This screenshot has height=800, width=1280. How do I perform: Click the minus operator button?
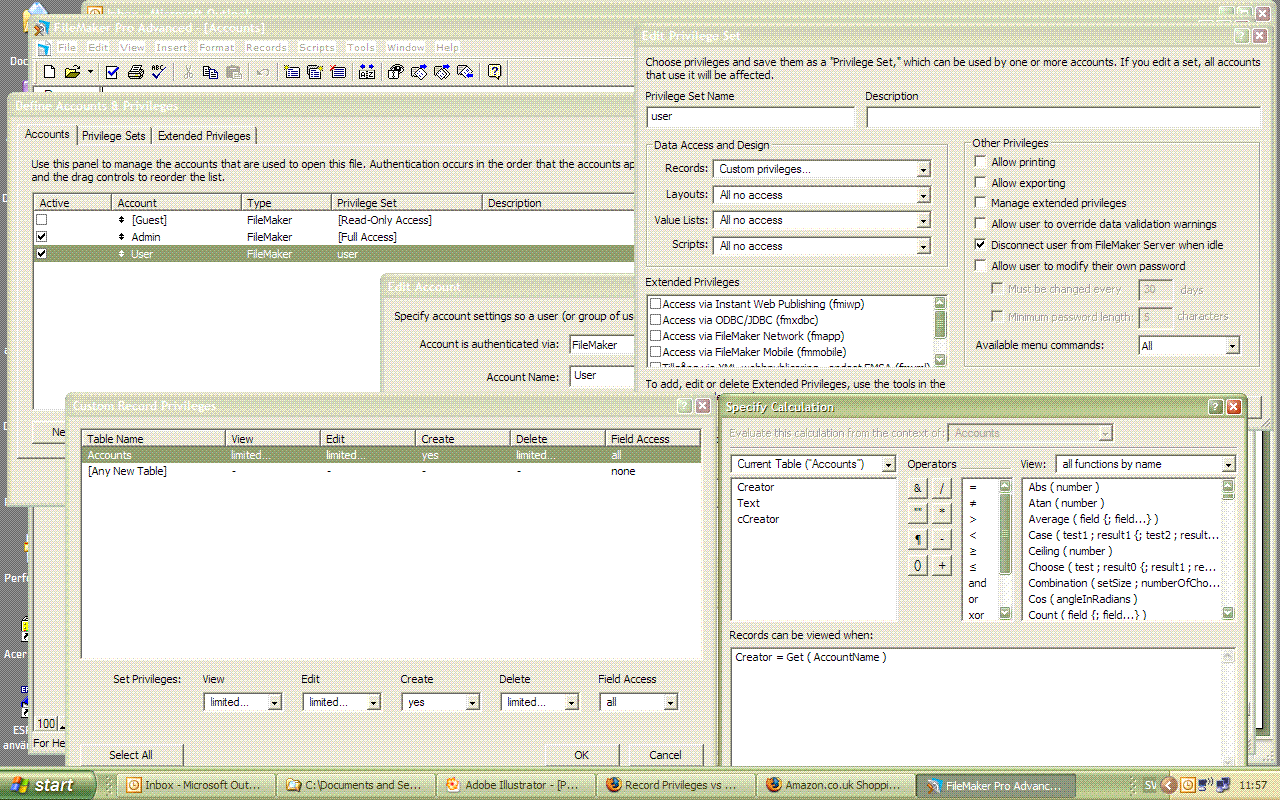[942, 540]
